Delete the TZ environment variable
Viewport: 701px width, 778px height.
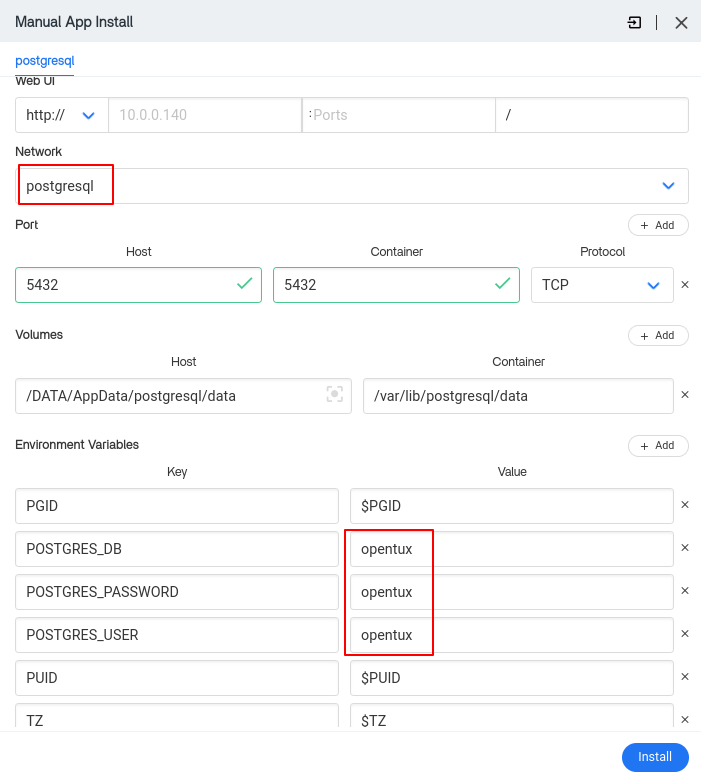(x=685, y=719)
